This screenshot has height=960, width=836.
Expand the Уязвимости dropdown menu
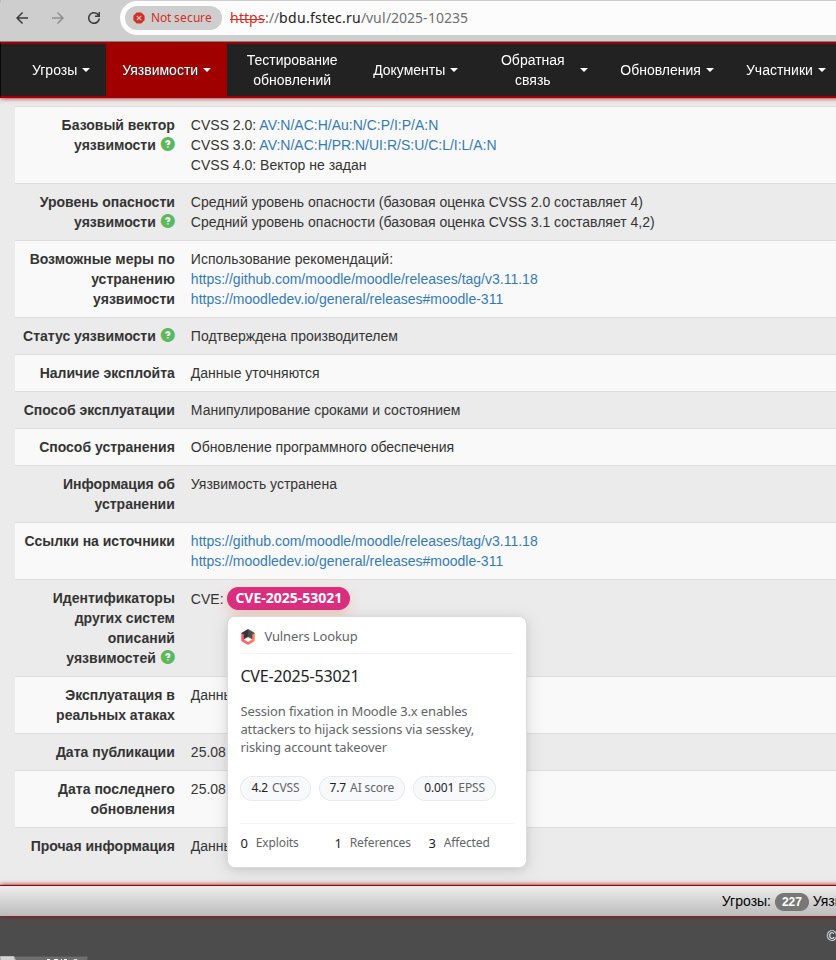coord(166,70)
